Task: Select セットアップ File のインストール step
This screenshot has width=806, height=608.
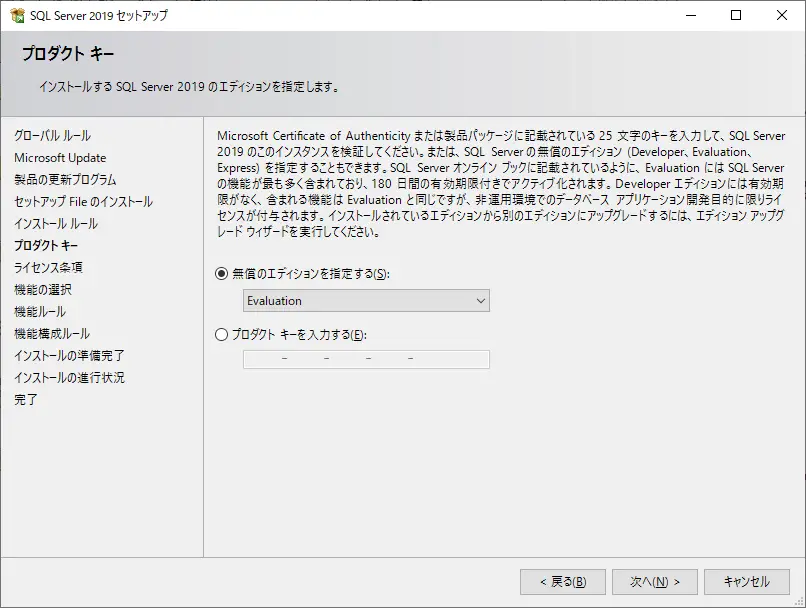Action: click(x=83, y=202)
